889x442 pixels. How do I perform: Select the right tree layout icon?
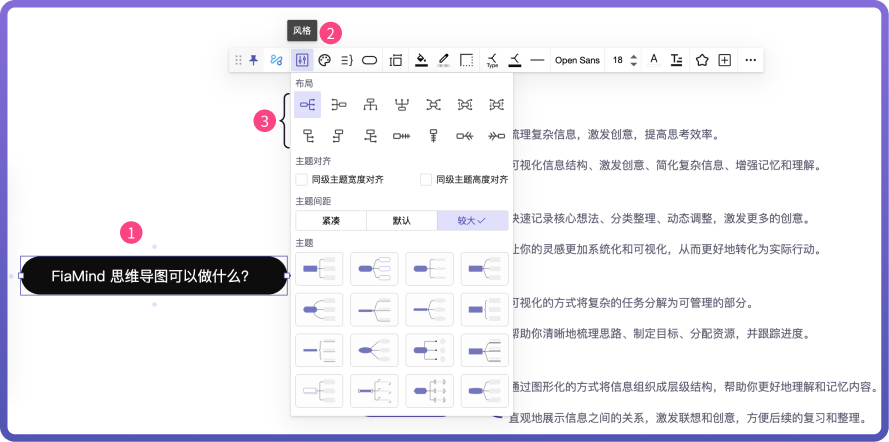tap(307, 135)
